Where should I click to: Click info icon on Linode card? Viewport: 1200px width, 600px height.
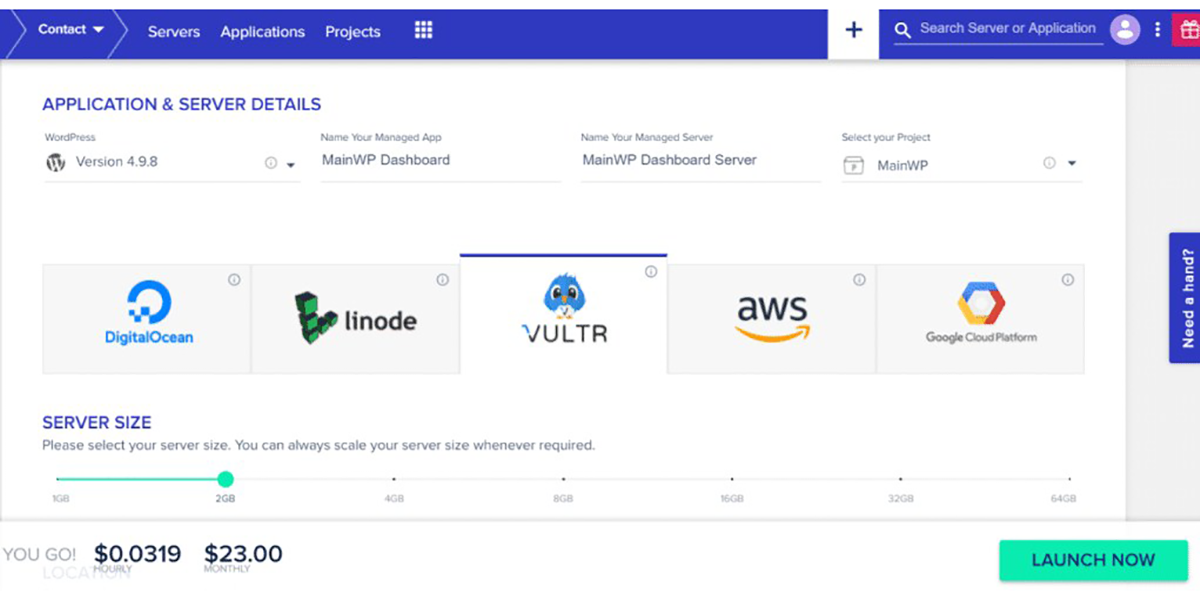point(442,280)
